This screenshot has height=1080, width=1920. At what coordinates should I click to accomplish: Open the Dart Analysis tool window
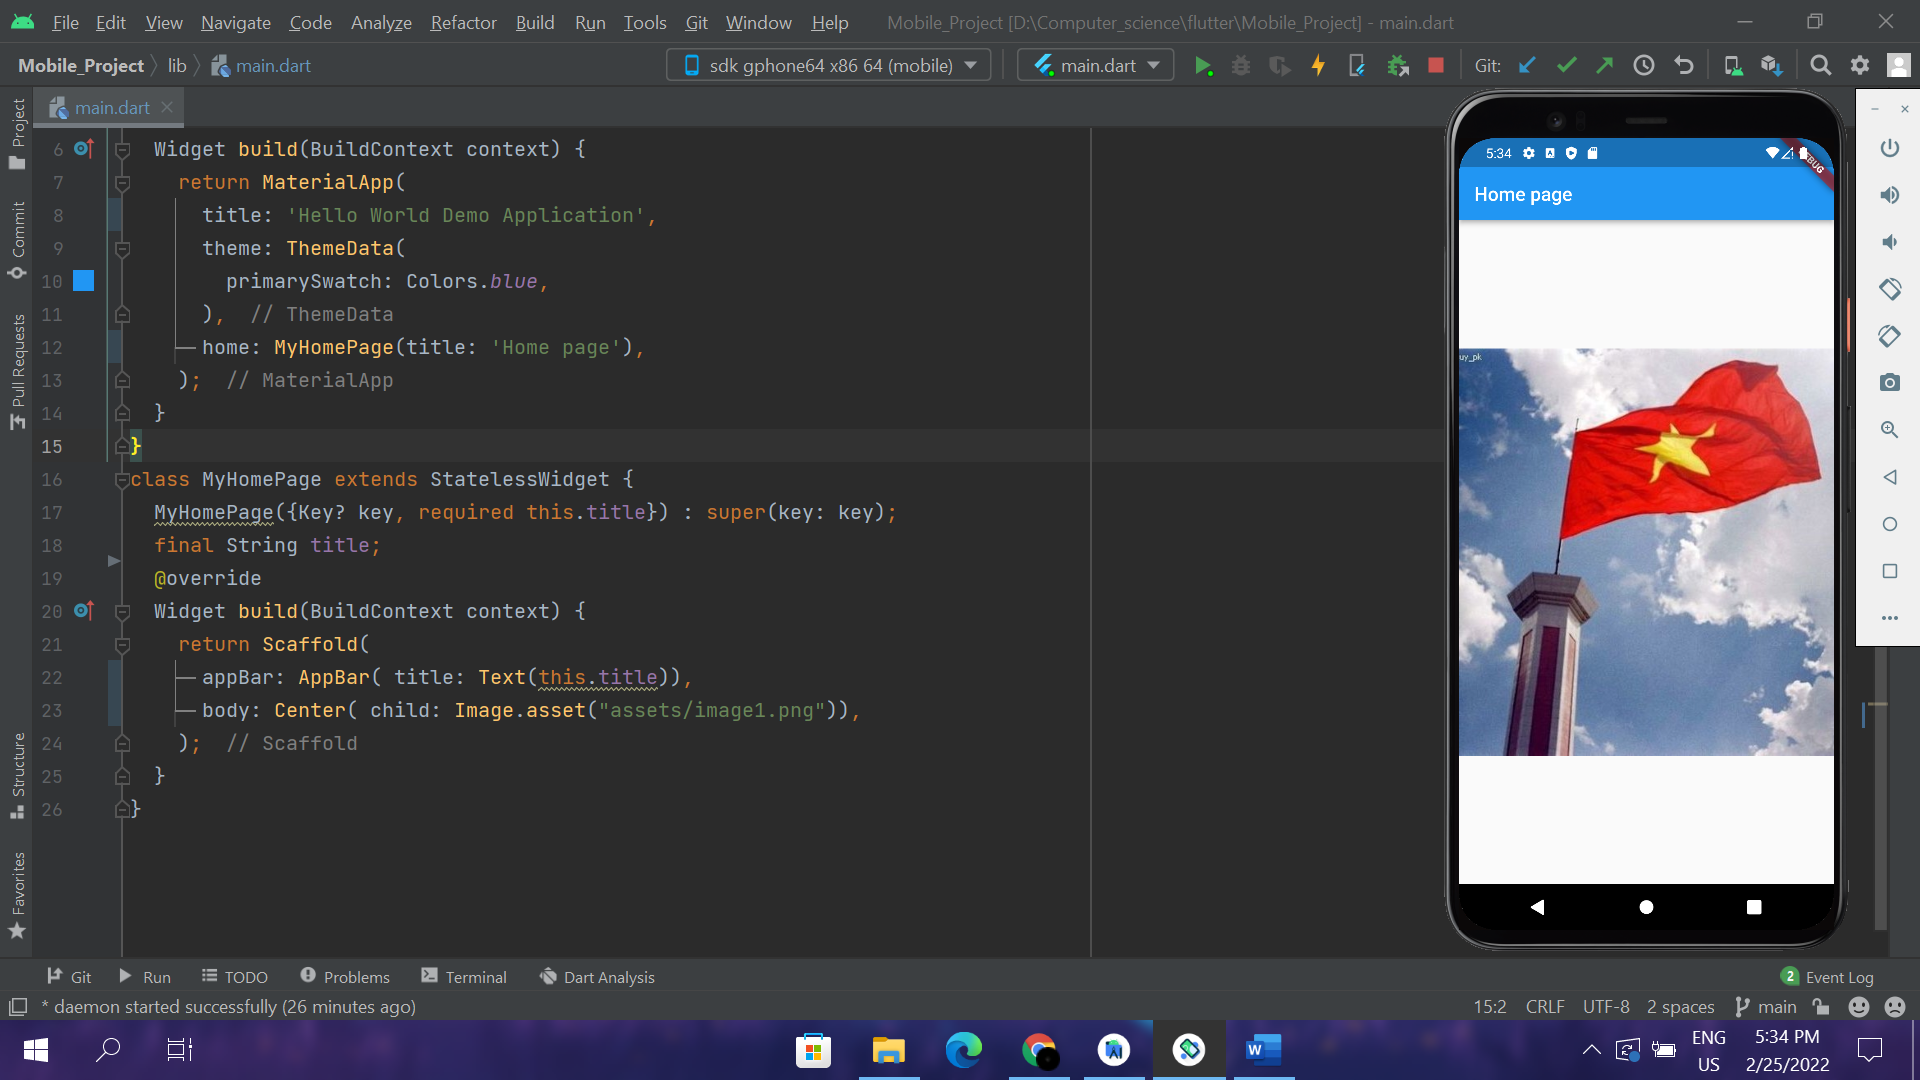point(597,977)
